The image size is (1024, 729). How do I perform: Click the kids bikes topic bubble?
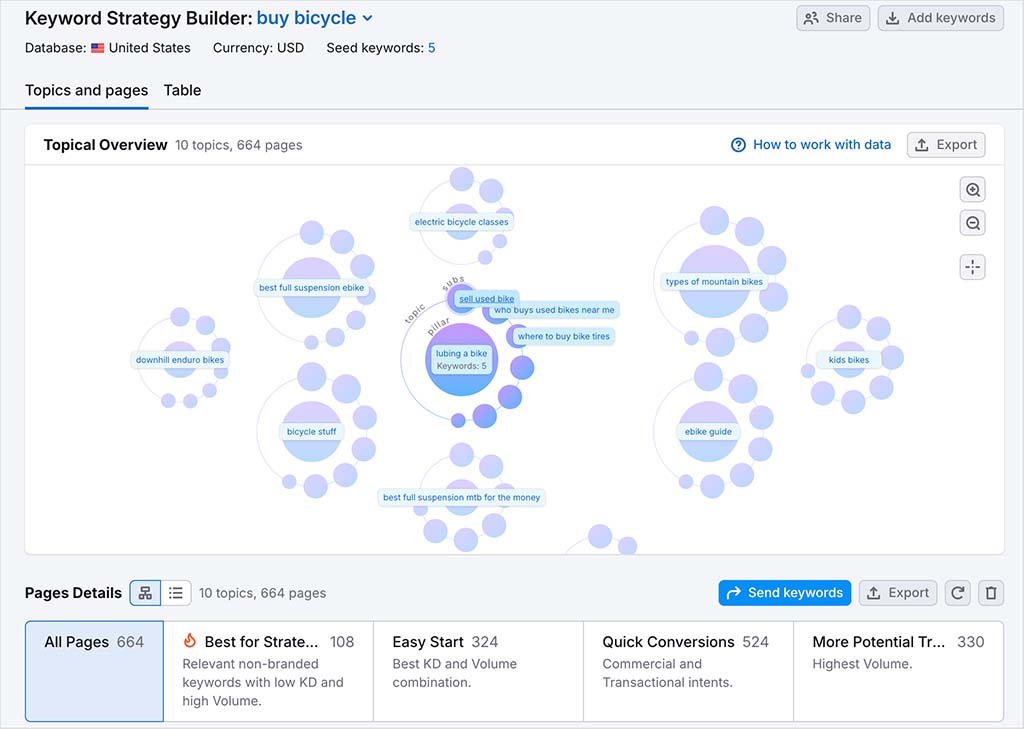(849, 359)
